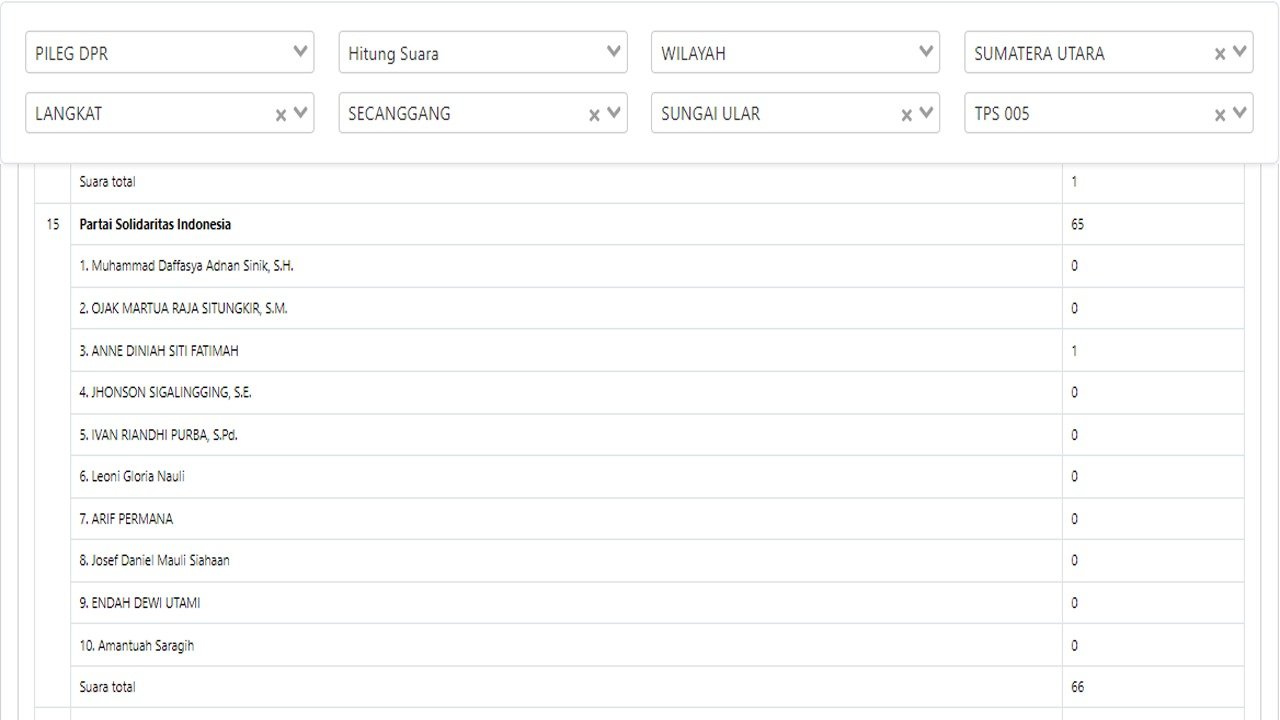Click the Suara total value 66
This screenshot has height=720, width=1280.
[1077, 687]
